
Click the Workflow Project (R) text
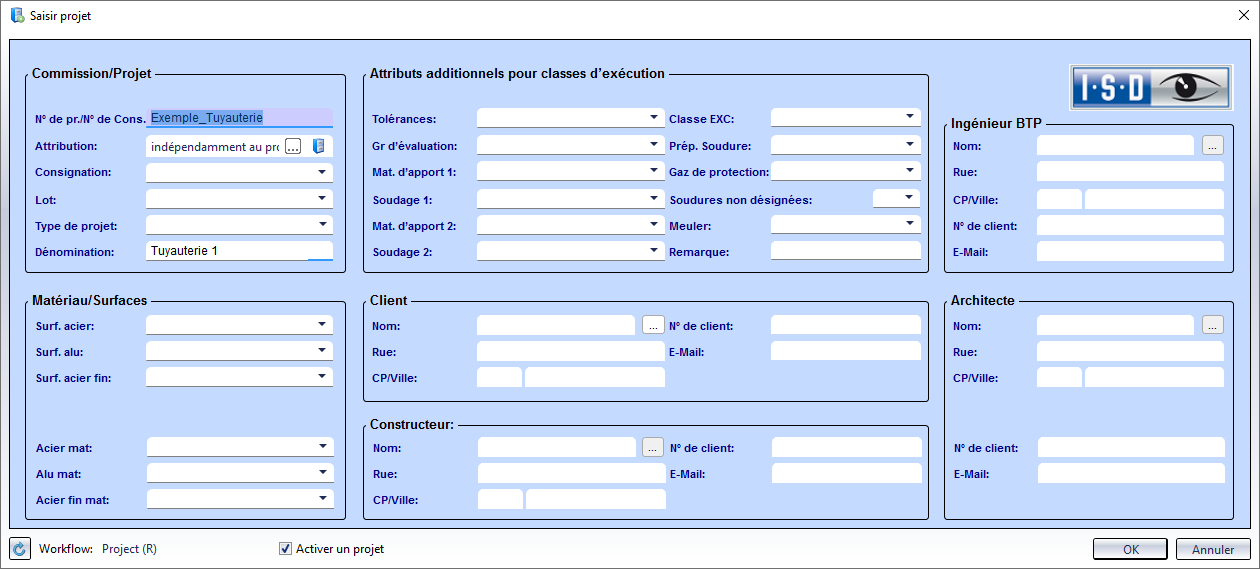[129, 549]
